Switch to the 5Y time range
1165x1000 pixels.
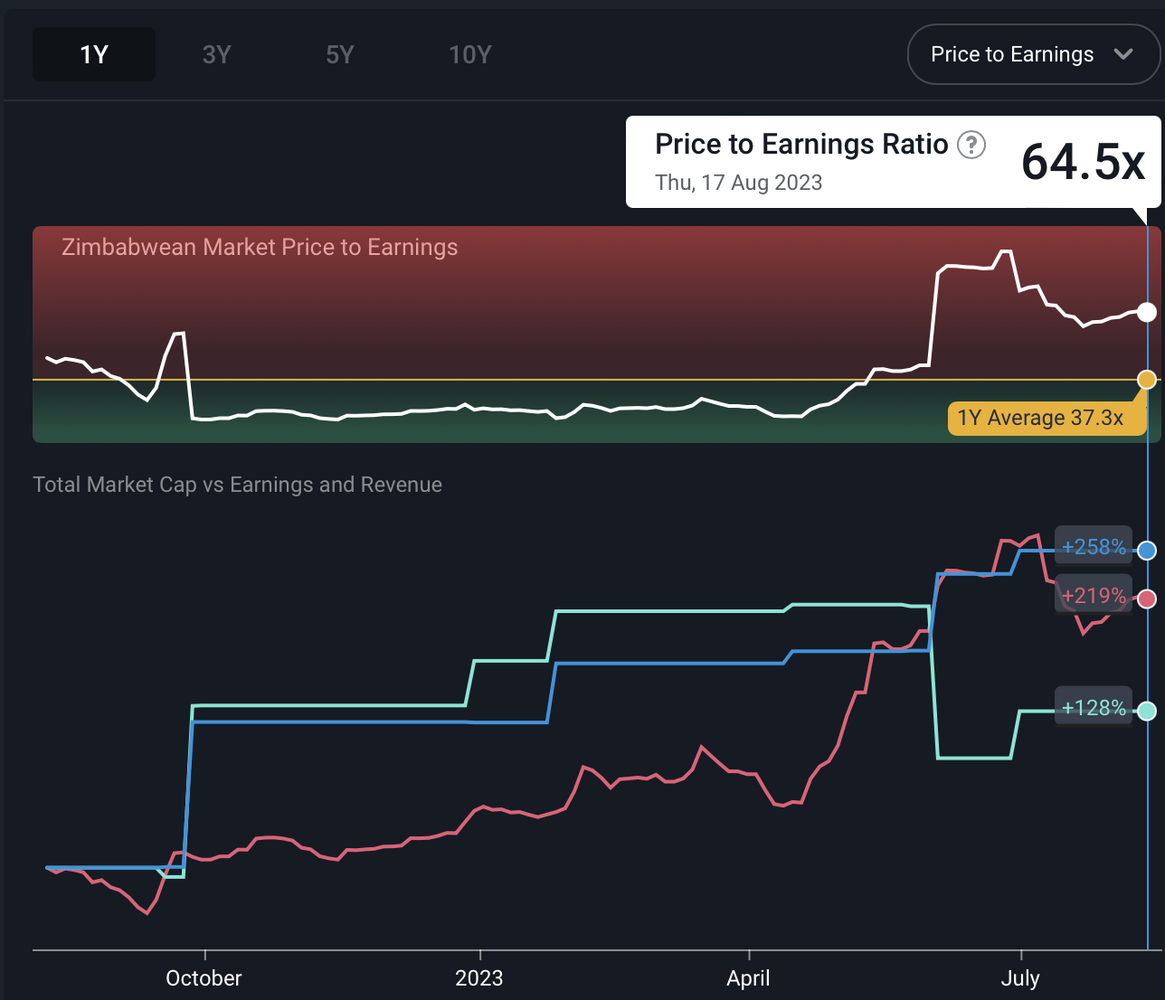click(x=340, y=54)
